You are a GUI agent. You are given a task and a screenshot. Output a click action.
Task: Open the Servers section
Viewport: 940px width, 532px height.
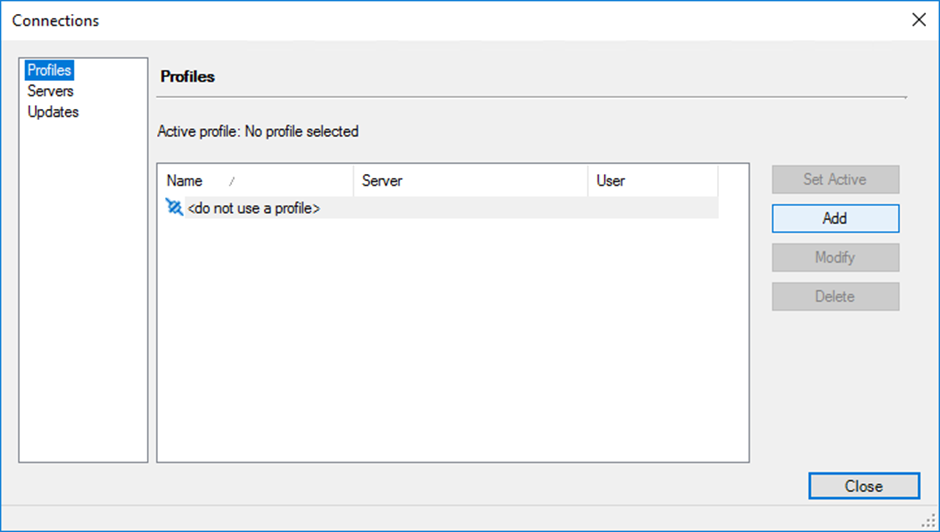pyautogui.click(x=50, y=91)
